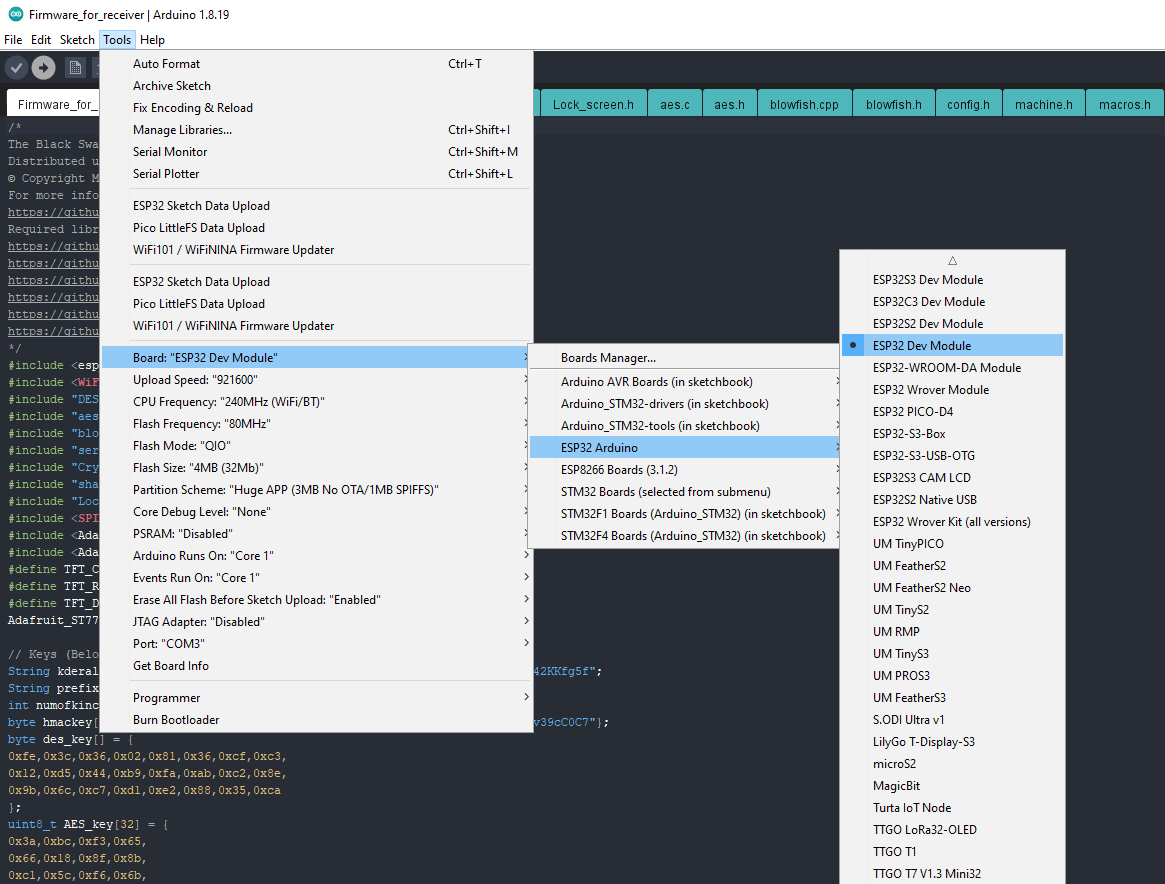Click Burn Bootloader
Image resolution: width=1165 pixels, height=884 pixels.
[317, 720]
